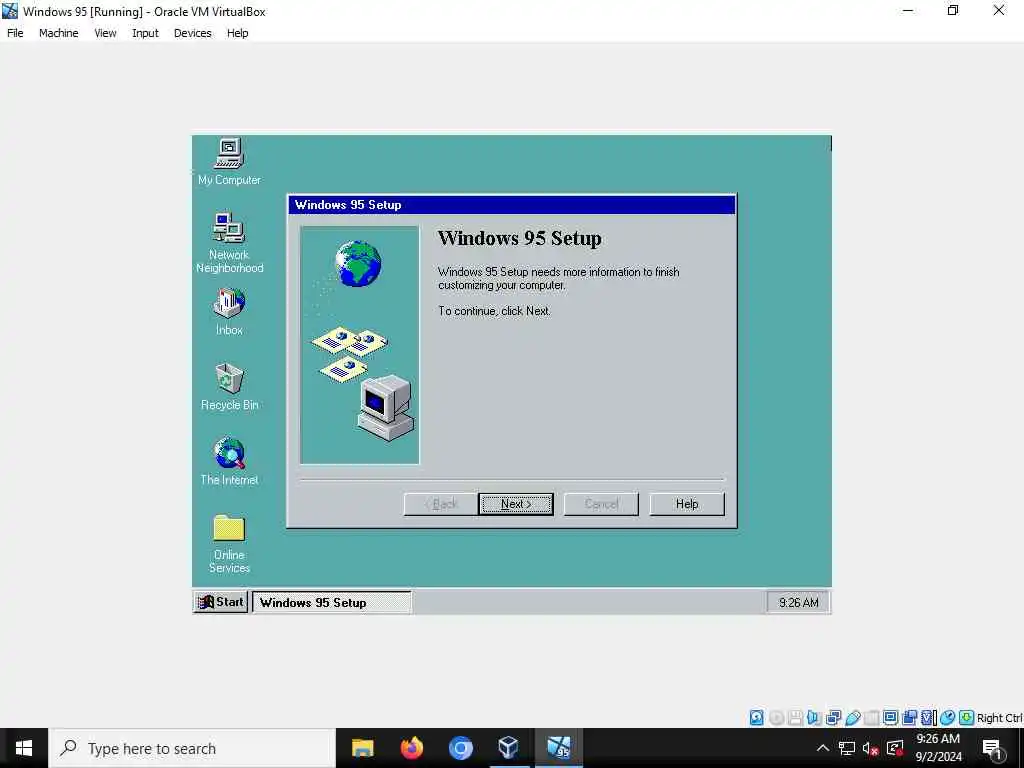1024x768 pixels.
Task: Click the VirtualBox display status icon
Action: point(890,718)
